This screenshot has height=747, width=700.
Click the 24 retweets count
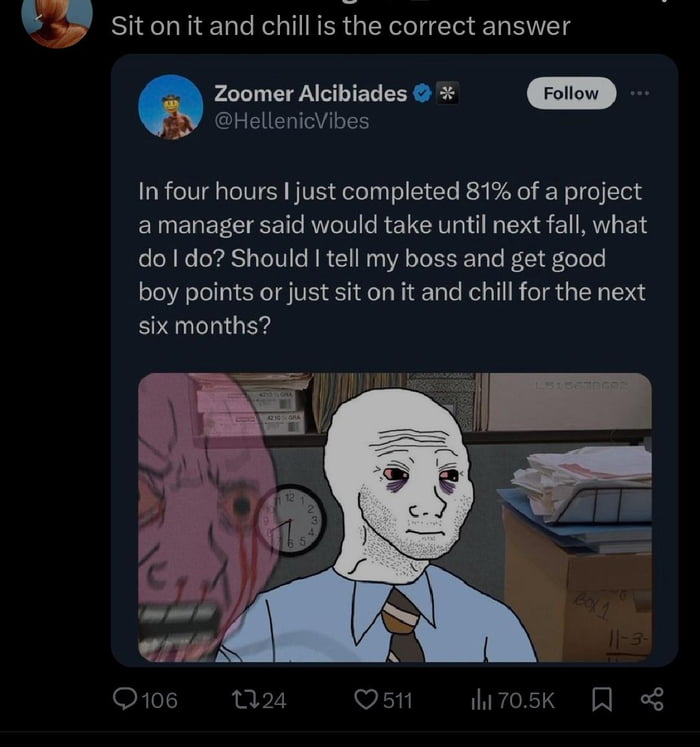click(273, 700)
